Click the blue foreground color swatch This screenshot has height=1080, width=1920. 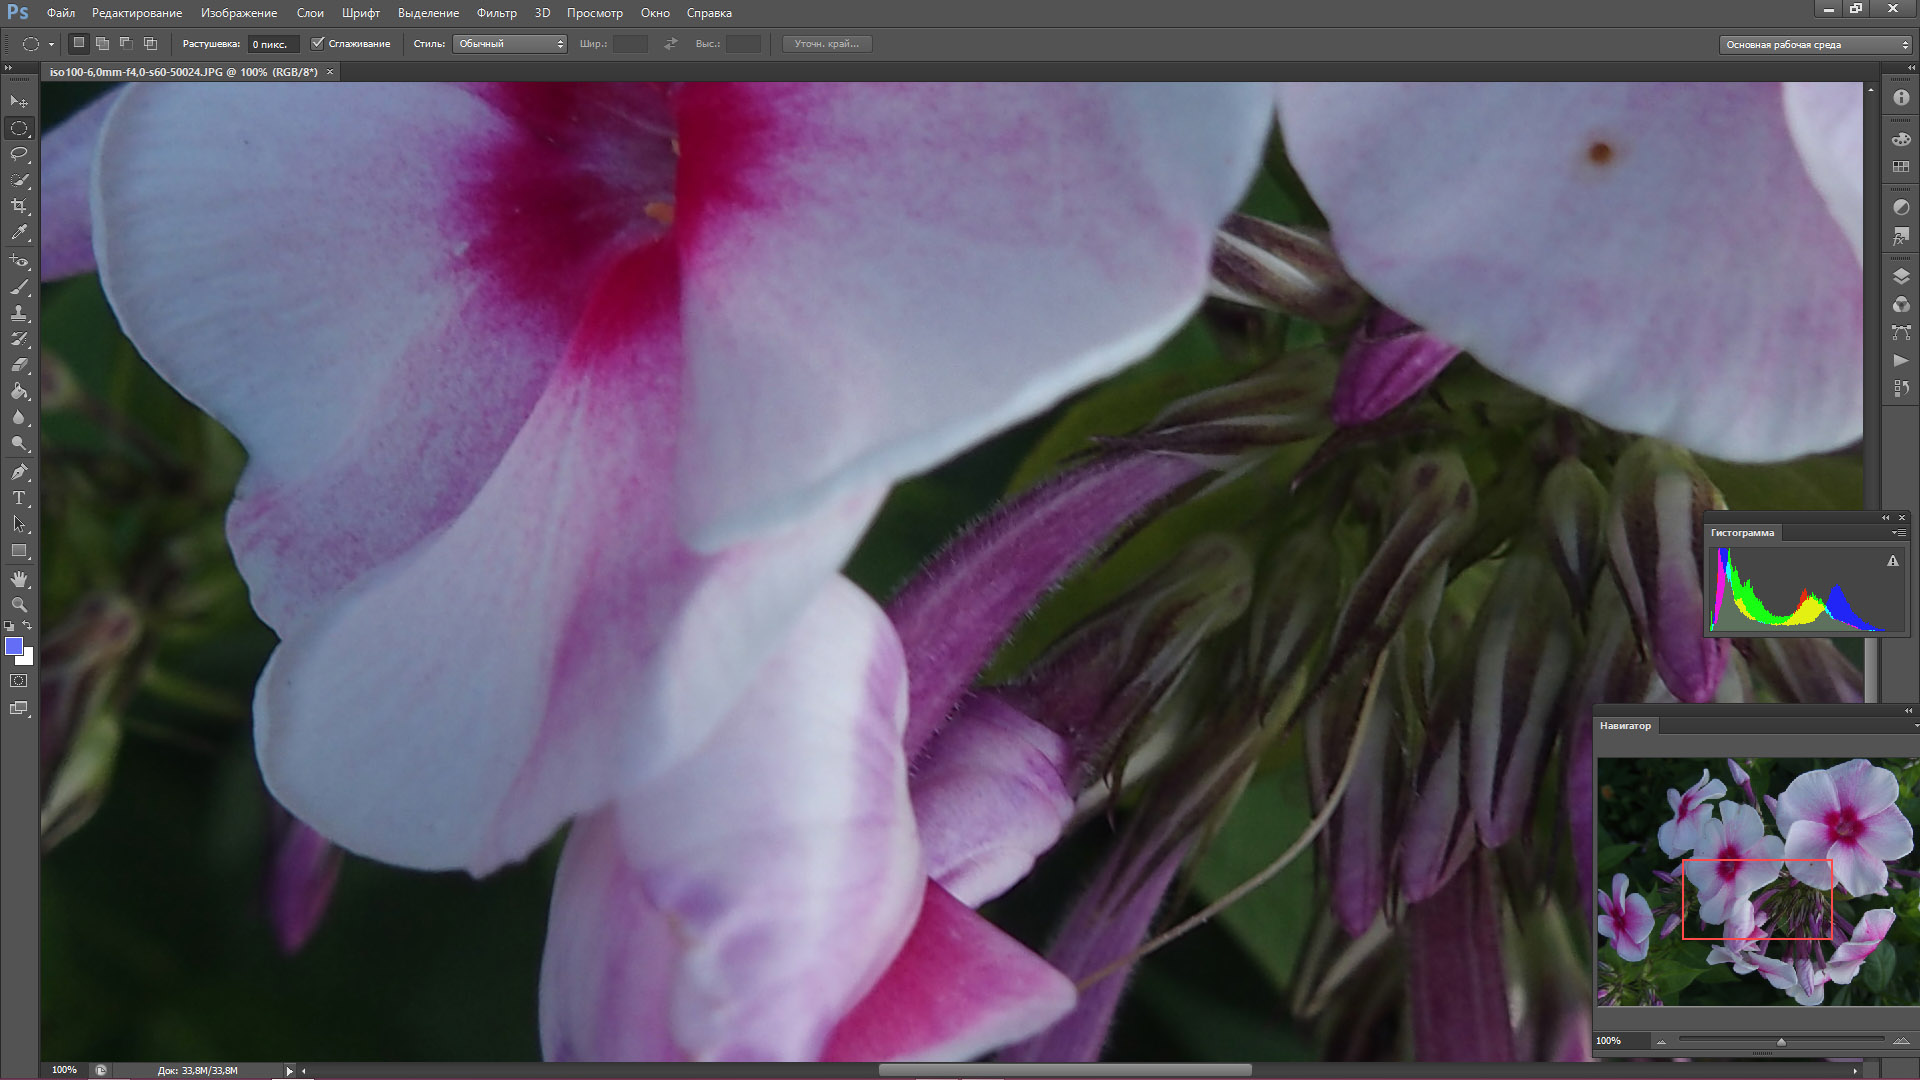pos(14,646)
